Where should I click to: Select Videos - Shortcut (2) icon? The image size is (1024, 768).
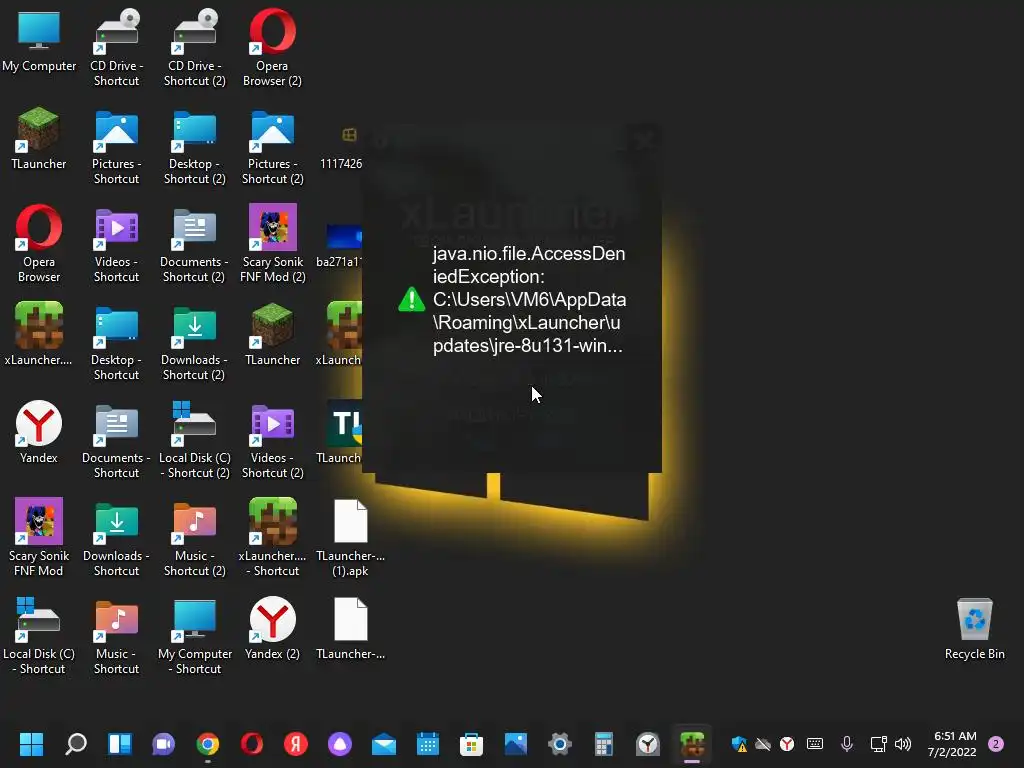click(272, 440)
